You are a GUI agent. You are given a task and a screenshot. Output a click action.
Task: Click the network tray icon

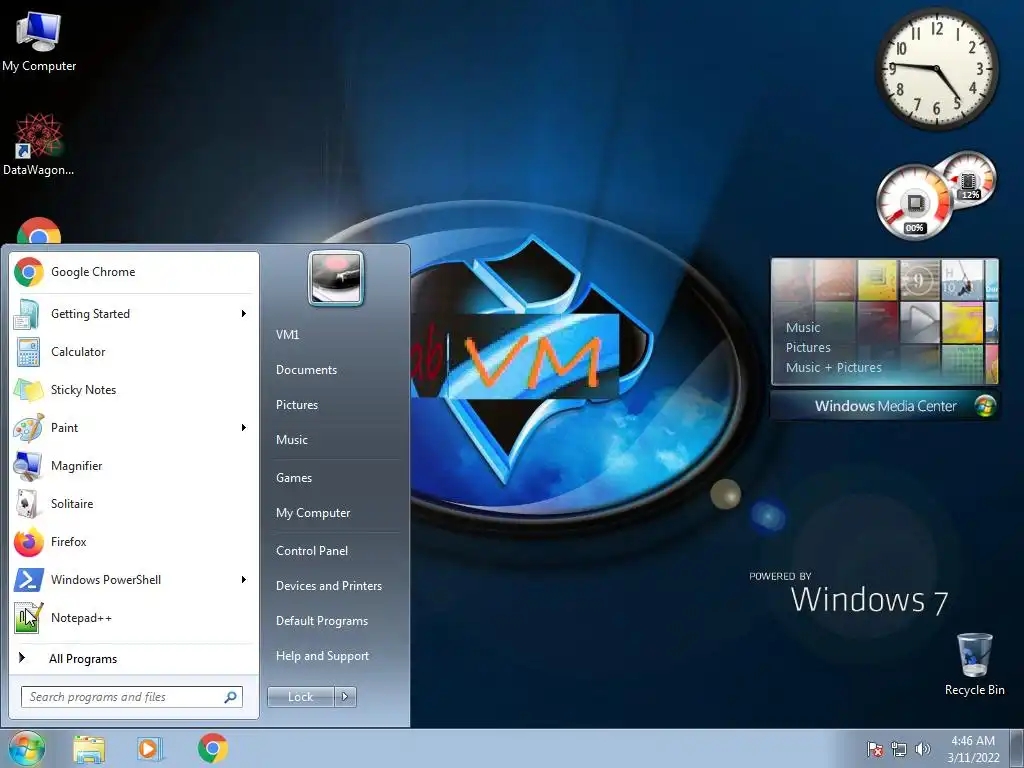899,749
